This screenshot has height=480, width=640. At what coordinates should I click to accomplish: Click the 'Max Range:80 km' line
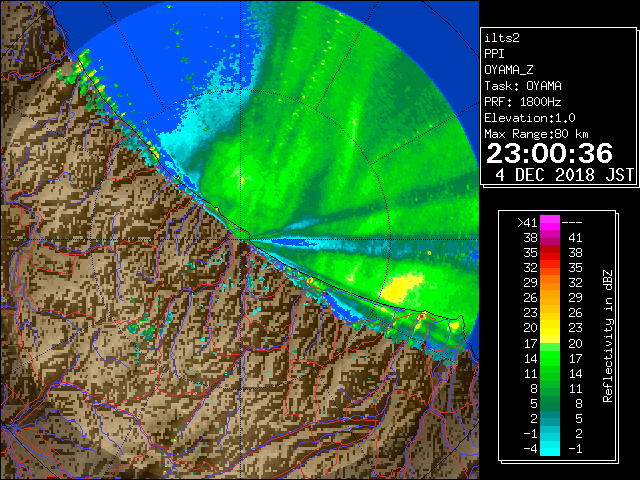536,134
